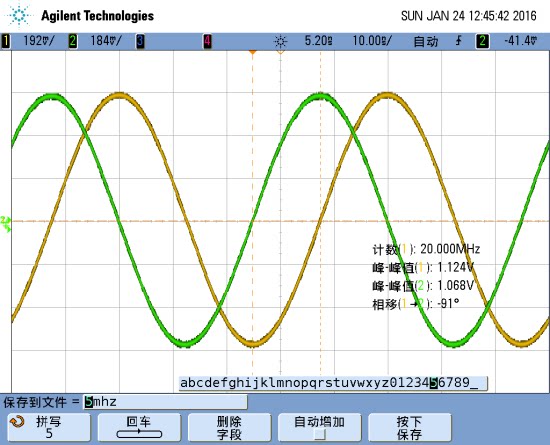Viewport: 550px width, 445px height.
Task: Click the 按下保存 save softkey
Action: coord(410,427)
